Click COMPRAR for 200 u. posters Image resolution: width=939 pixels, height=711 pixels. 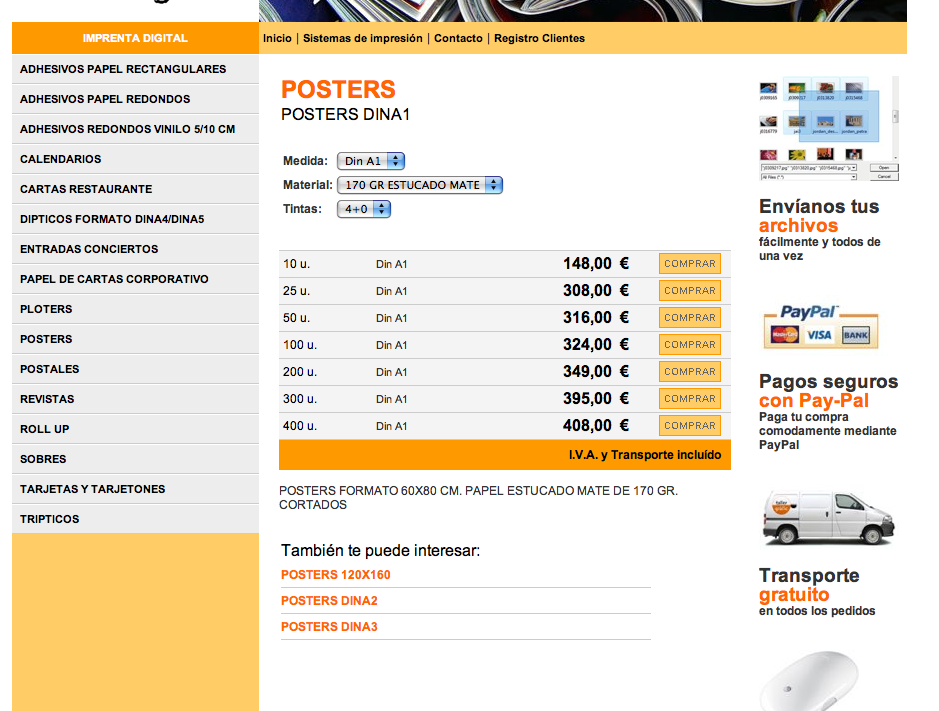689,371
